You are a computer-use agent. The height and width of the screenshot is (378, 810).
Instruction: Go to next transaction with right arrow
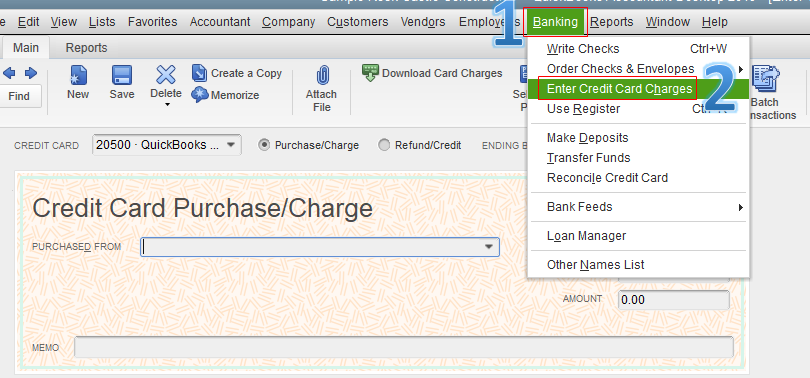(31, 73)
